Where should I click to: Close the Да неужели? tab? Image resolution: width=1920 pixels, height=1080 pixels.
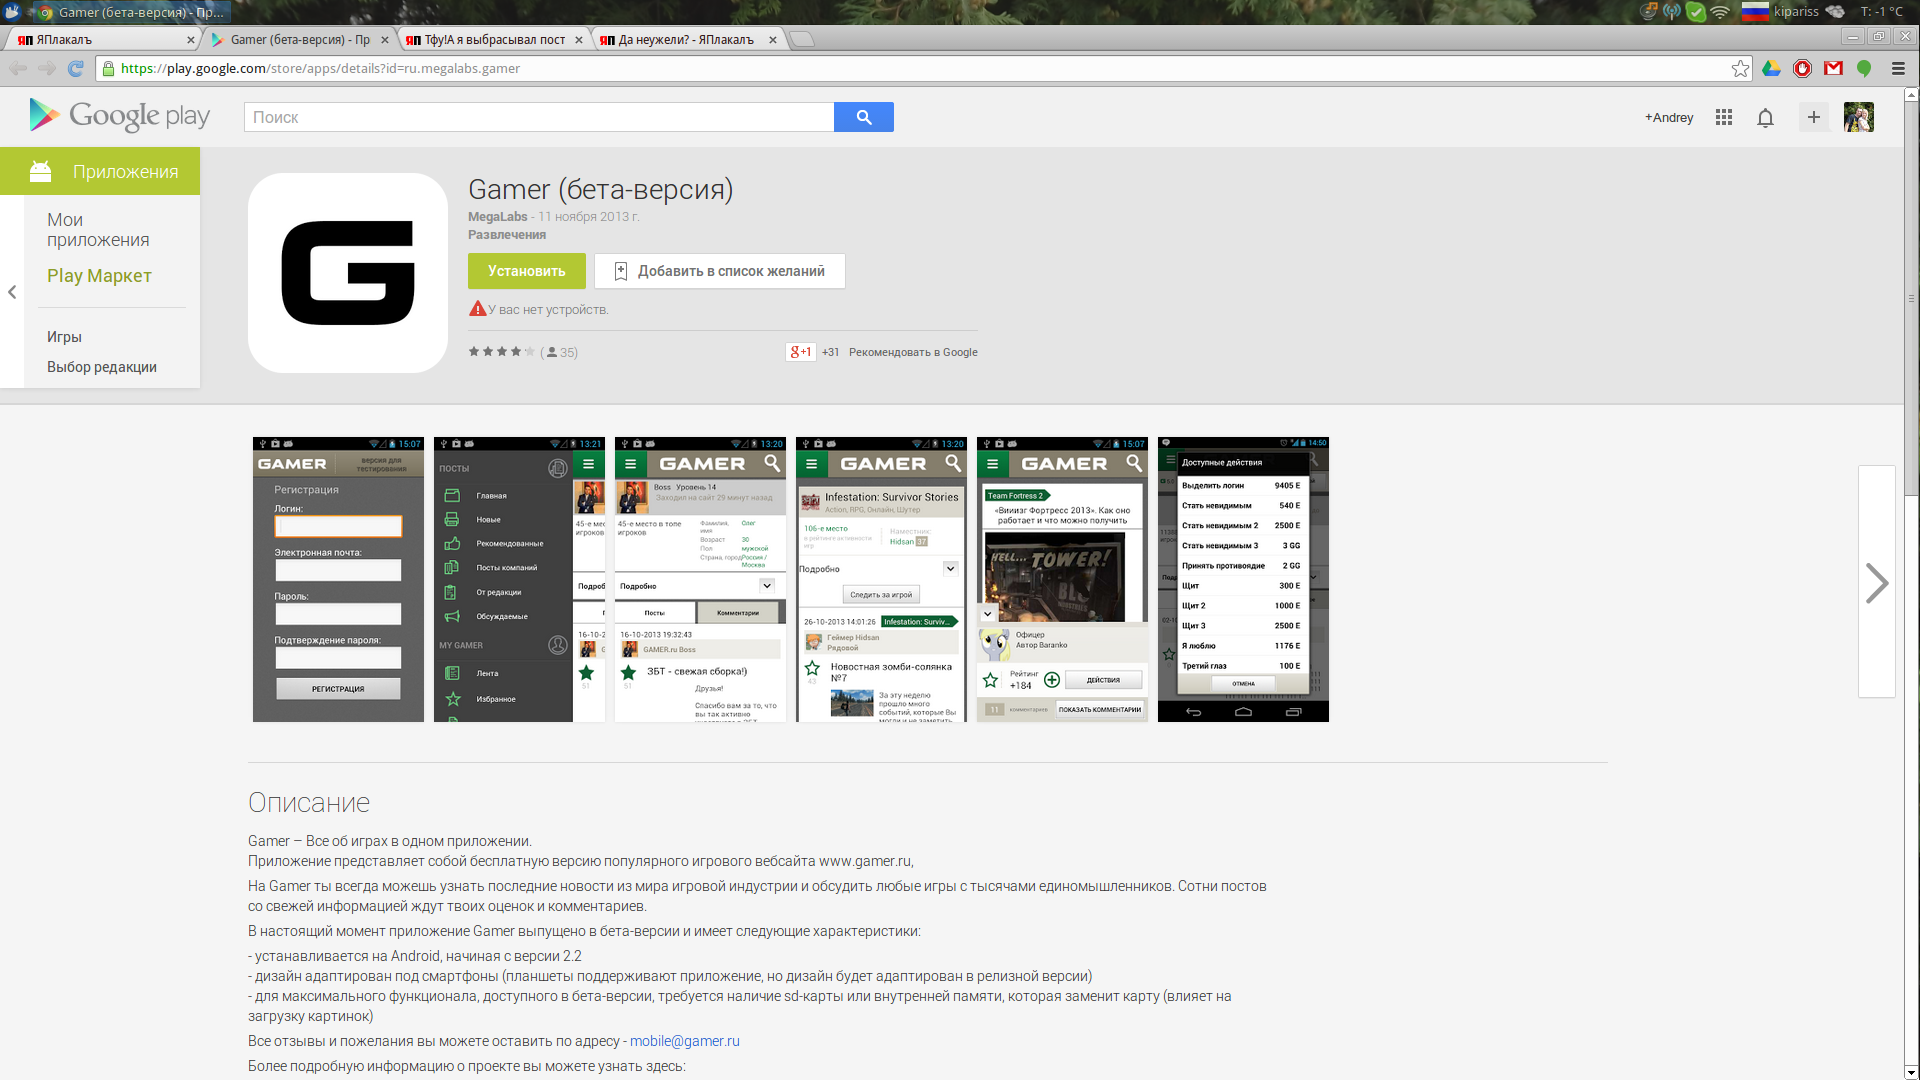click(772, 40)
